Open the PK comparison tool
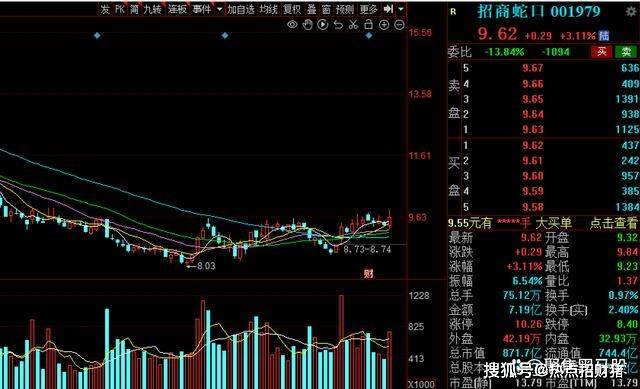Viewport: 640px width, 389px height. (x=120, y=9)
